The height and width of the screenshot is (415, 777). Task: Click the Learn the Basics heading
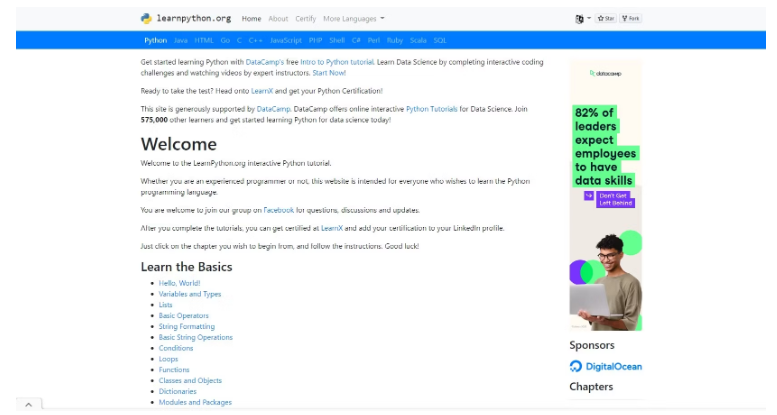pyautogui.click(x=186, y=267)
